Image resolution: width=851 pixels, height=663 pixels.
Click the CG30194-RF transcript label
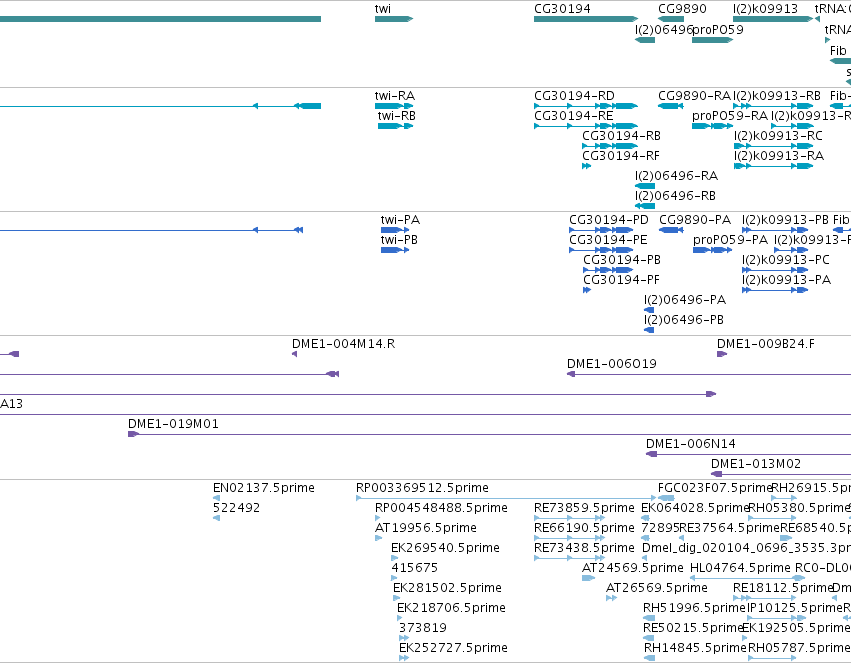tap(621, 156)
